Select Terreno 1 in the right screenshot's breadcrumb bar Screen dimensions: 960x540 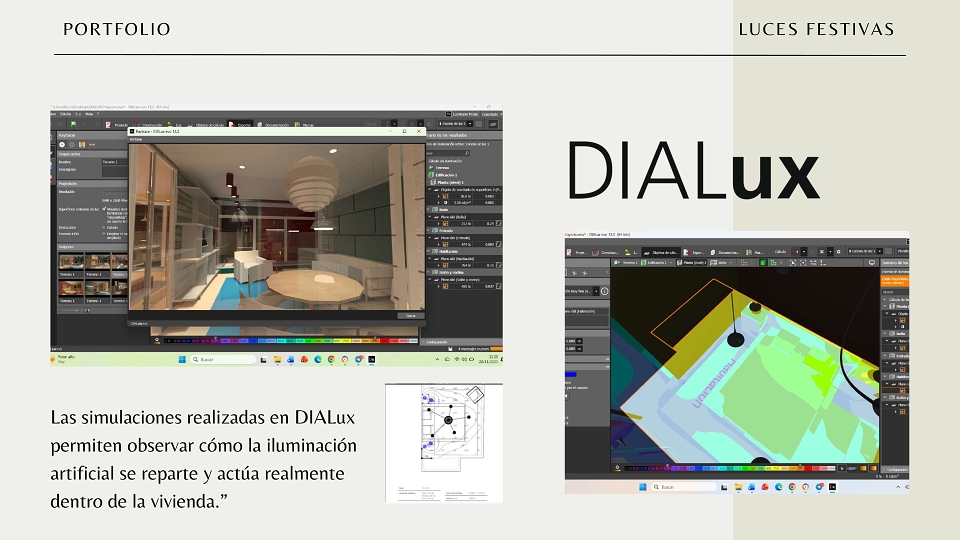click(626, 263)
